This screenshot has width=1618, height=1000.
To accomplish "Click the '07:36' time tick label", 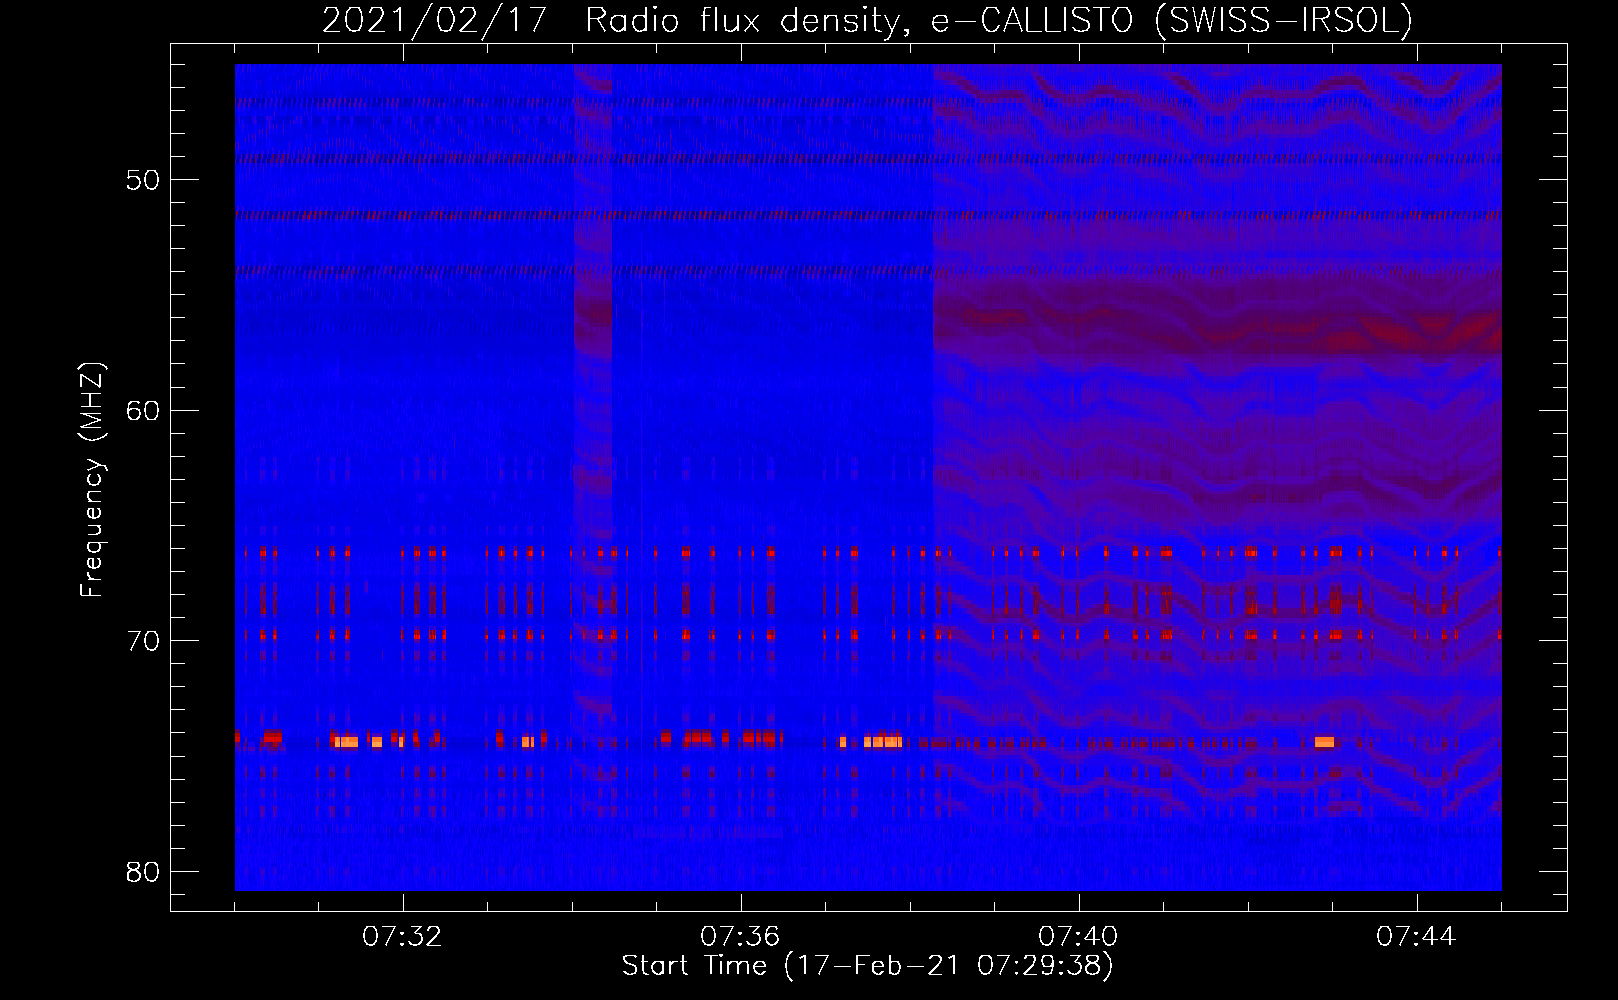I will tap(740, 936).
